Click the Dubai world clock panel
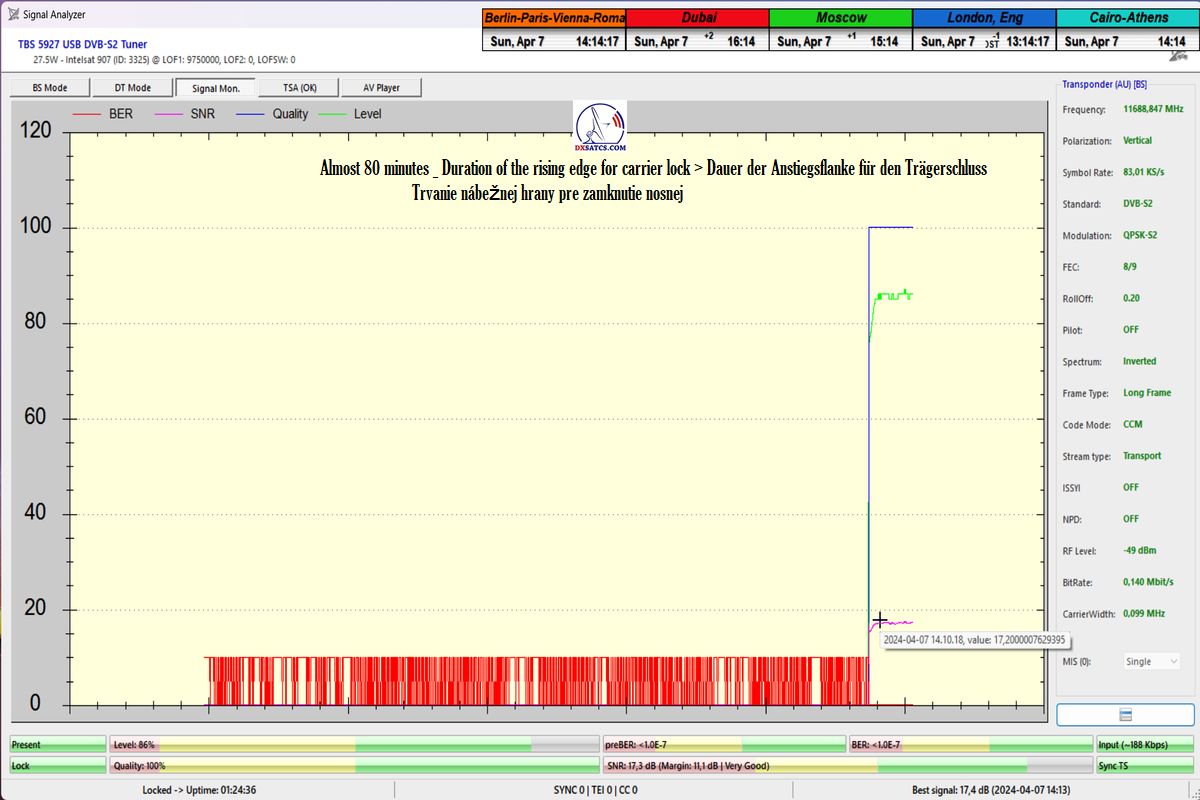1200x800 pixels. (697, 30)
